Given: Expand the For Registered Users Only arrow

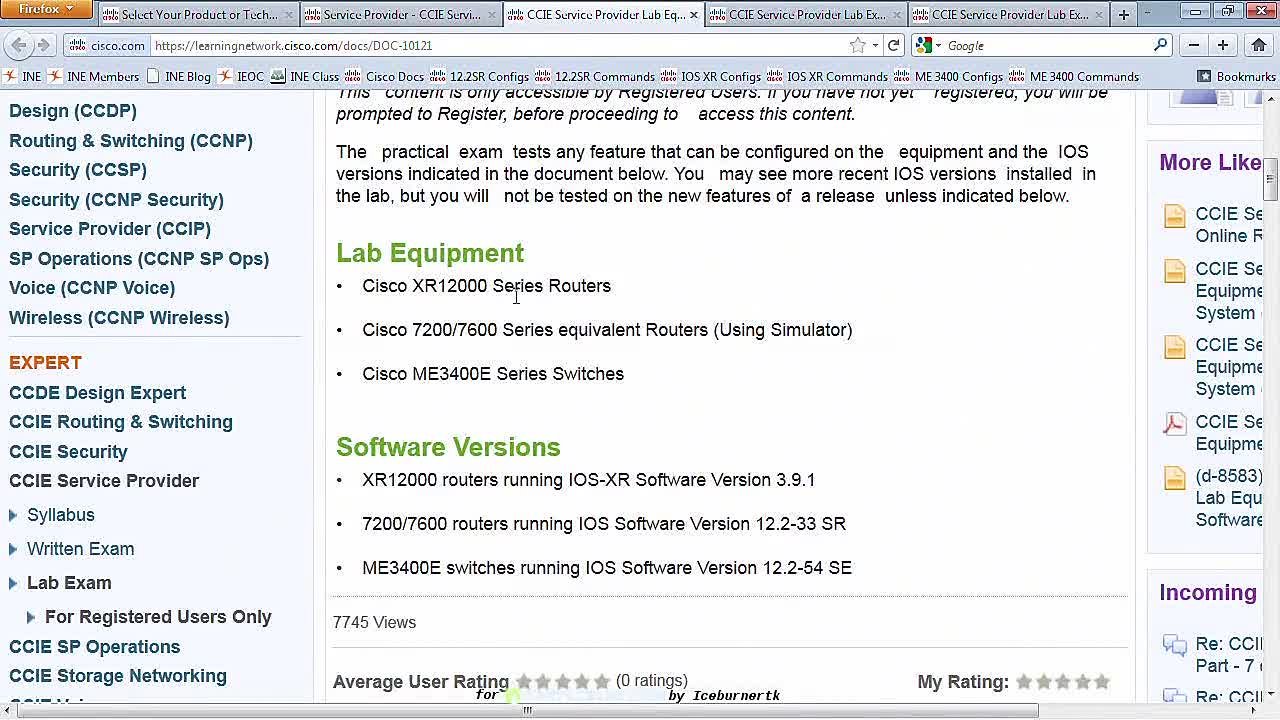Looking at the screenshot, I should pos(31,617).
